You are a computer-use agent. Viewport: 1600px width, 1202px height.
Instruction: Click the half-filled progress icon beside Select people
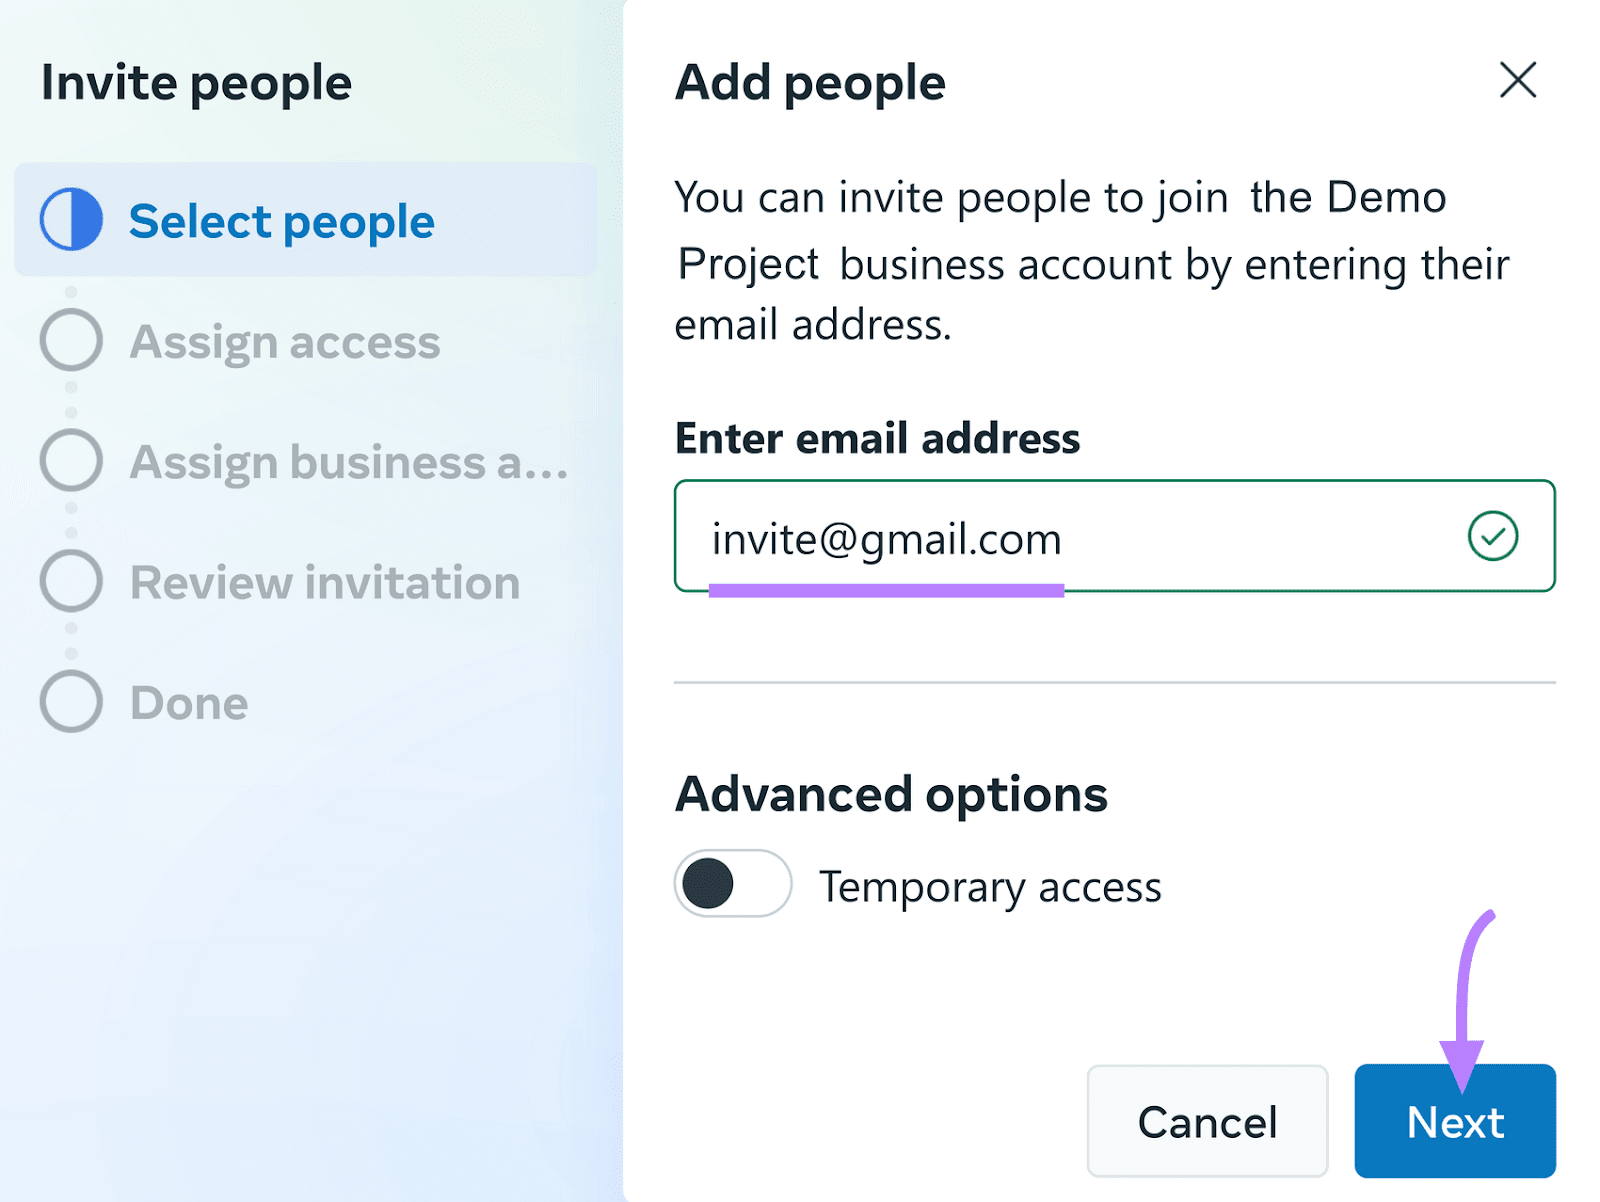click(x=70, y=219)
